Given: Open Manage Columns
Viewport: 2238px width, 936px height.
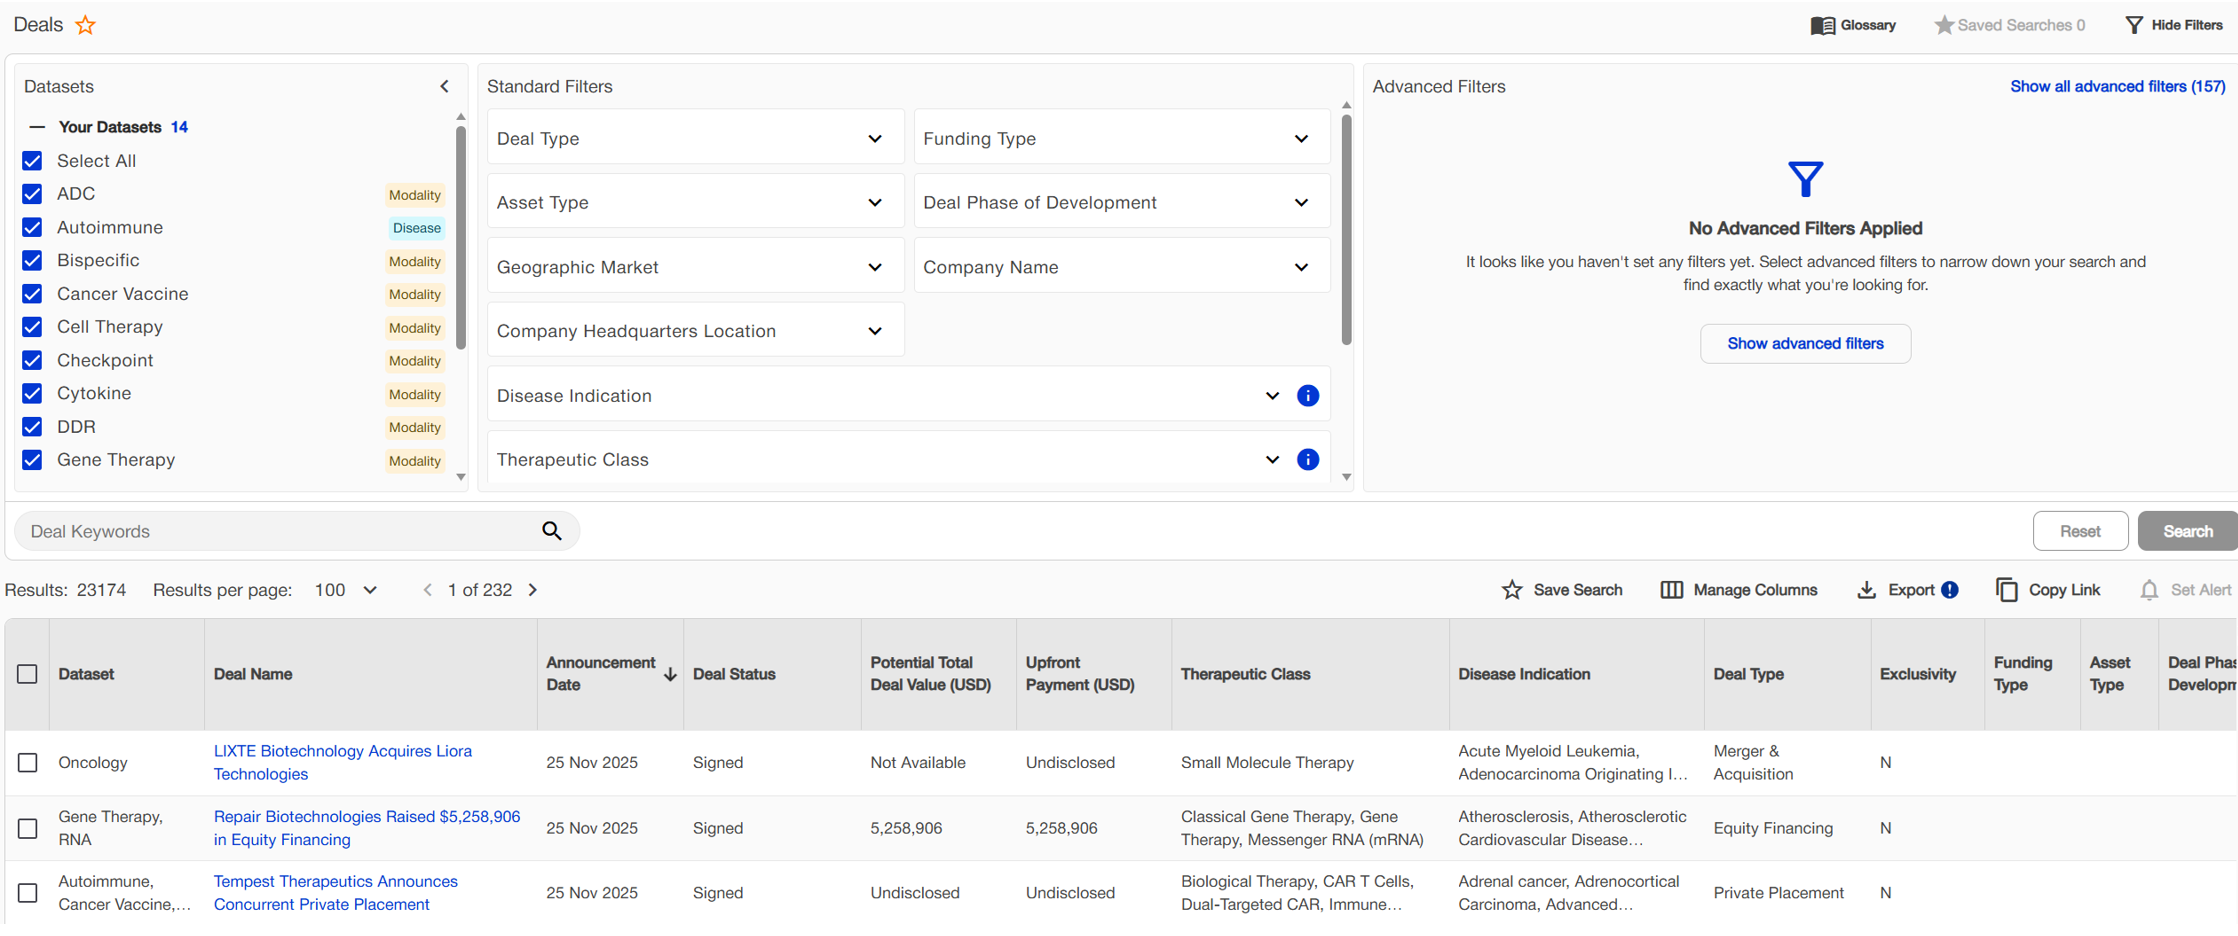Looking at the screenshot, I should point(1739,590).
